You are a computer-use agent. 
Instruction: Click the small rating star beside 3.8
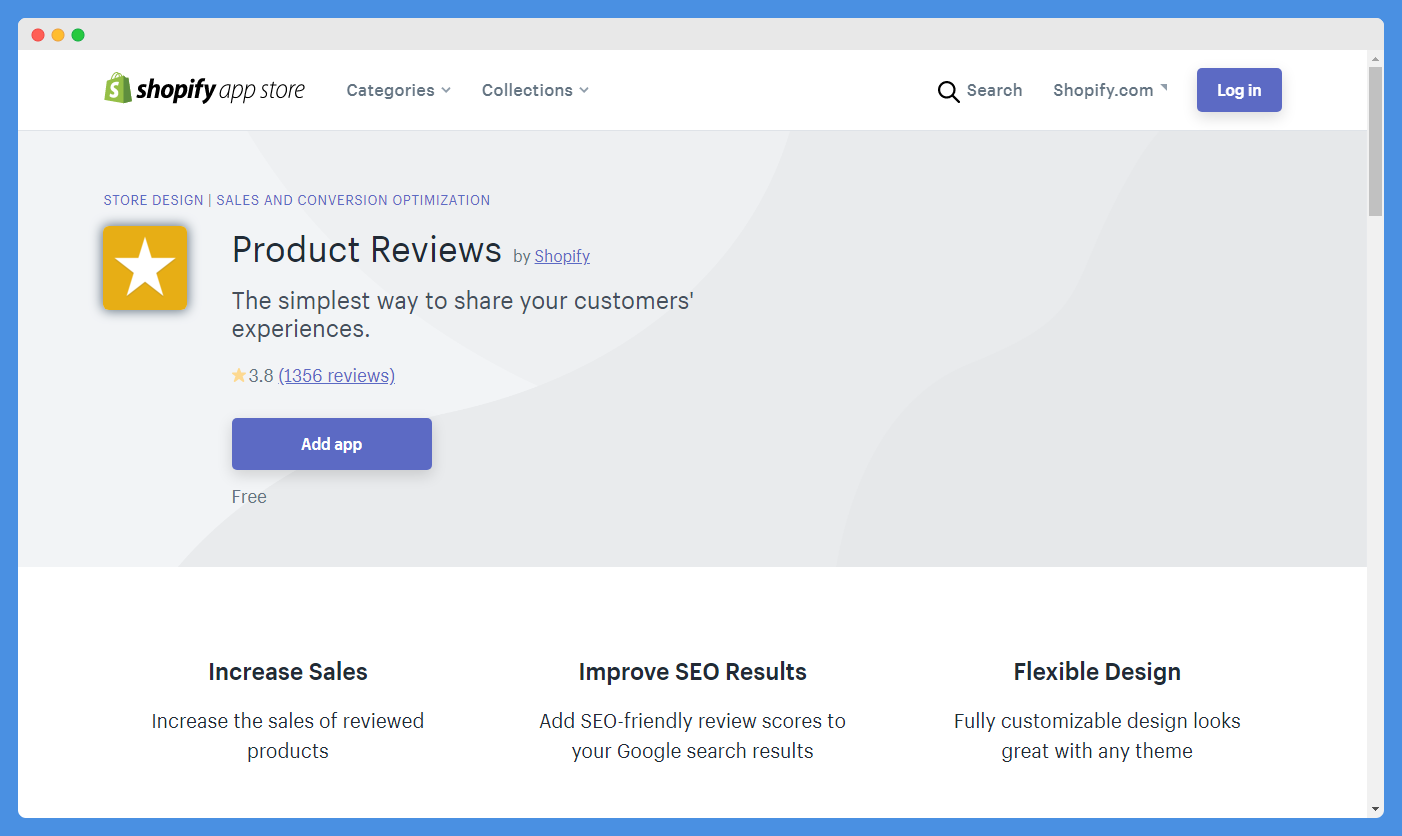(x=239, y=376)
